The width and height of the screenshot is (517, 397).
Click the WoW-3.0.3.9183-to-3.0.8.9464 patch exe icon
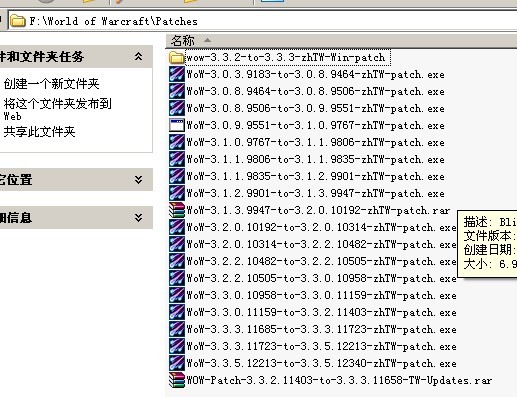tap(177, 74)
